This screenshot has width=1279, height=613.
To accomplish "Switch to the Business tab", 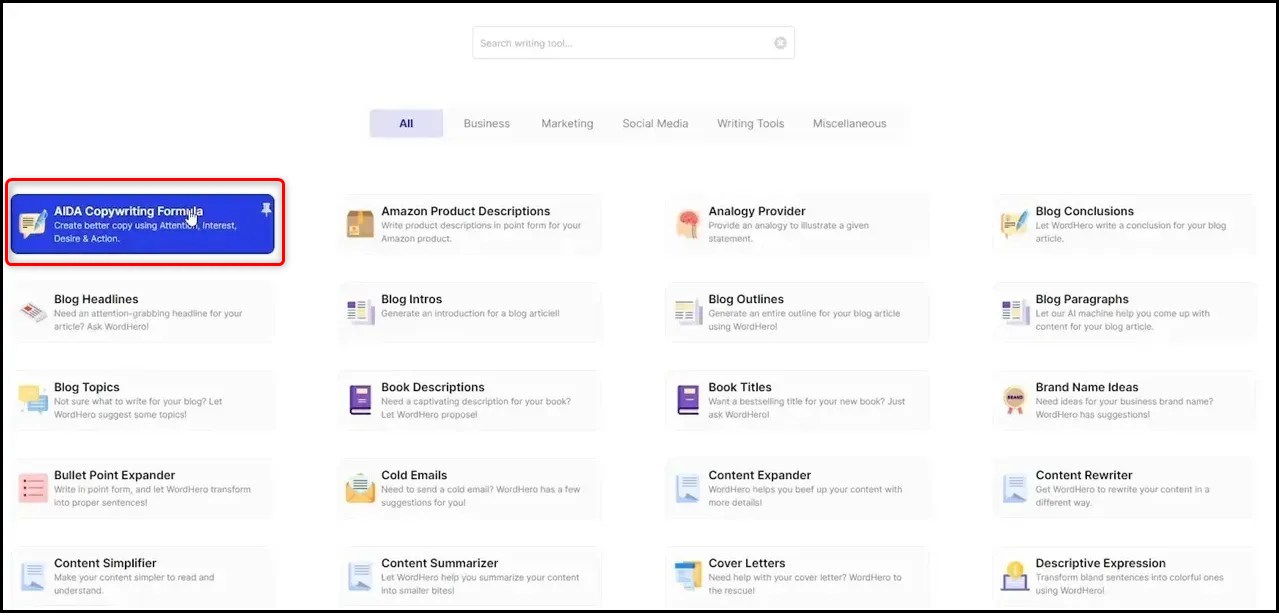I will [x=486, y=122].
